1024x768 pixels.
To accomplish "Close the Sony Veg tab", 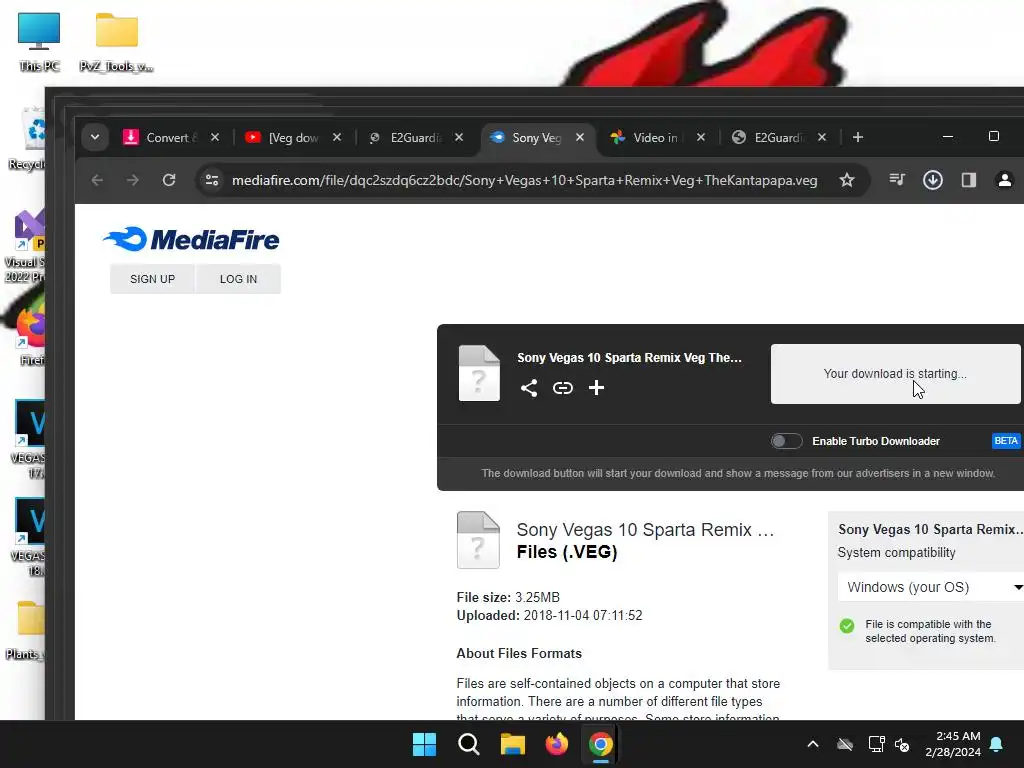I will tap(580, 137).
